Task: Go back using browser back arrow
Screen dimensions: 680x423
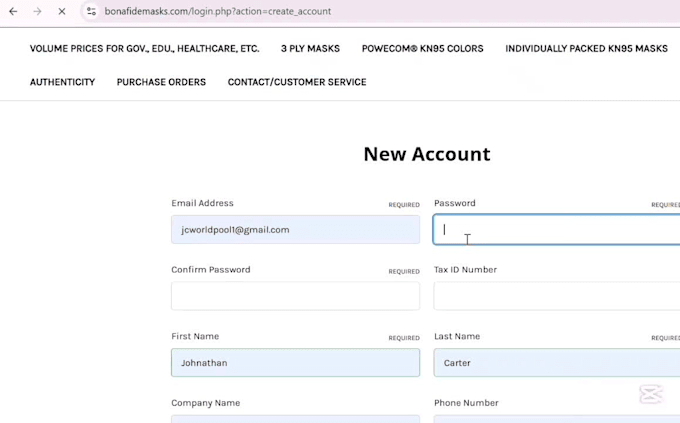Action: pos(13,11)
